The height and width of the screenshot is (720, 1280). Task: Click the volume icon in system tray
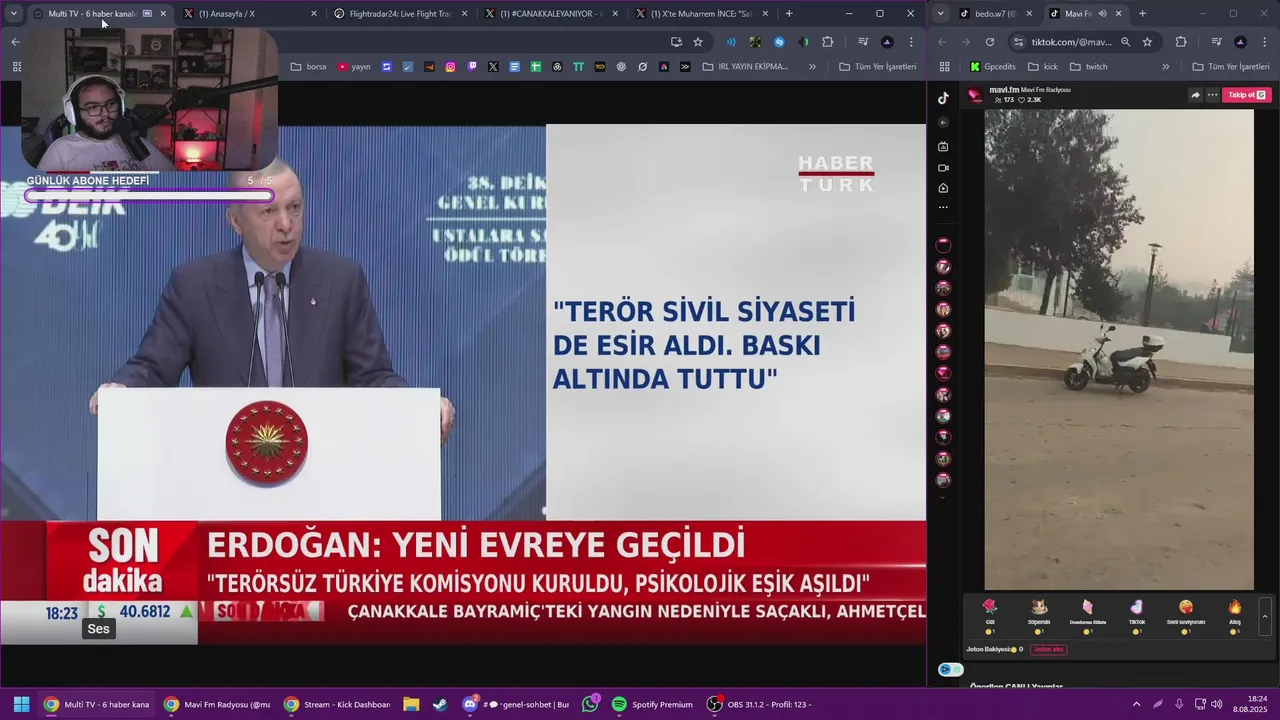1216,704
